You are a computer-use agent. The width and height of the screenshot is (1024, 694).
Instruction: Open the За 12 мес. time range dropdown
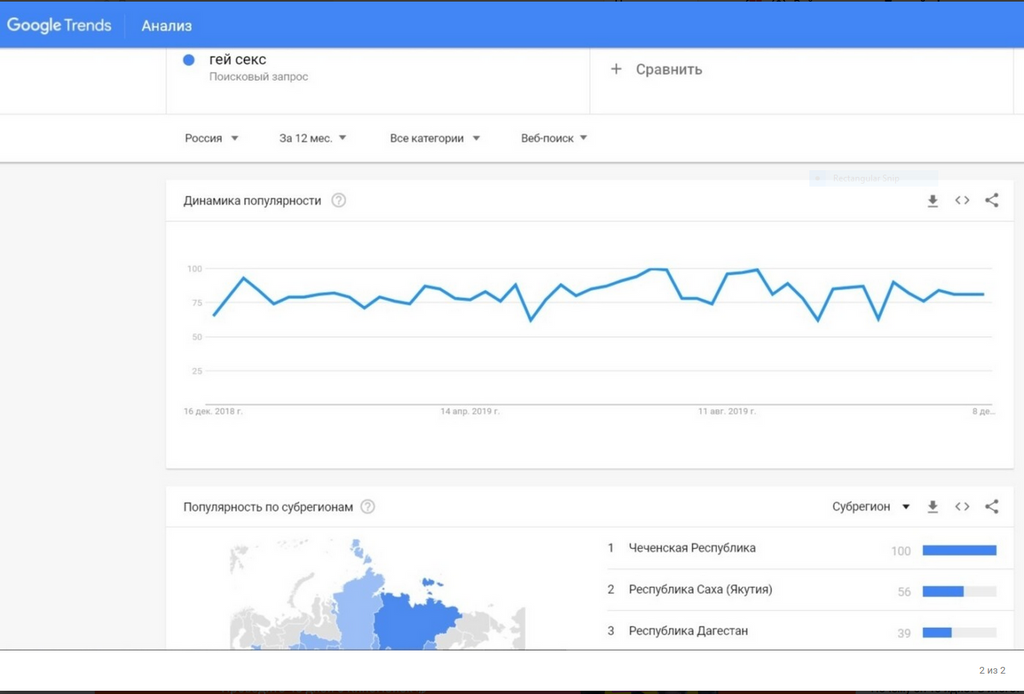click(313, 138)
